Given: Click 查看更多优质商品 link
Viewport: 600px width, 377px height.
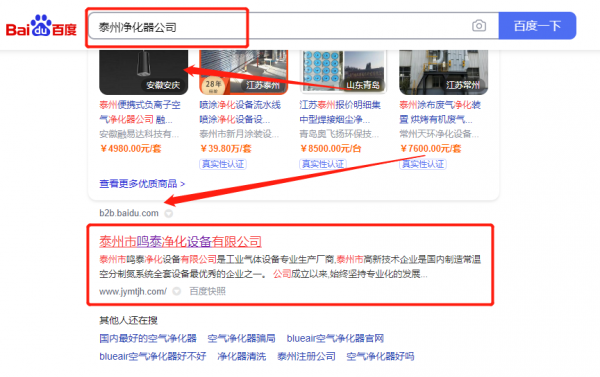Looking at the screenshot, I should click(x=142, y=184).
